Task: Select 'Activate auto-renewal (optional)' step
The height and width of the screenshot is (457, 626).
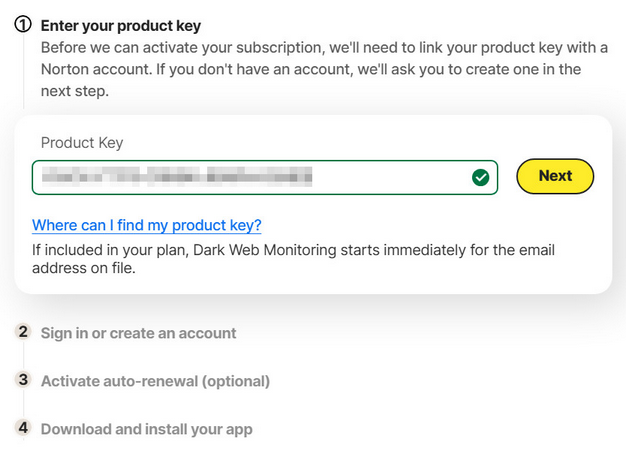Action: [x=155, y=381]
